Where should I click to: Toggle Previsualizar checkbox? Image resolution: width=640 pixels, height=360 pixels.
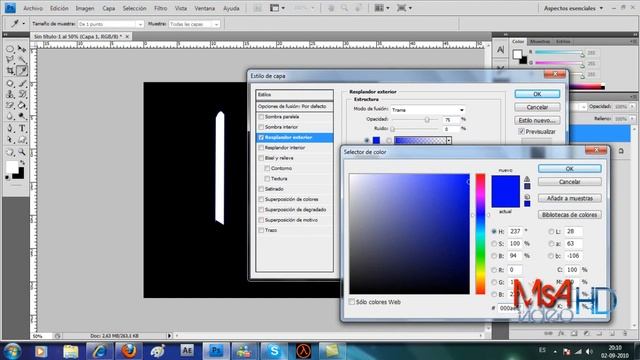pyautogui.click(x=521, y=131)
